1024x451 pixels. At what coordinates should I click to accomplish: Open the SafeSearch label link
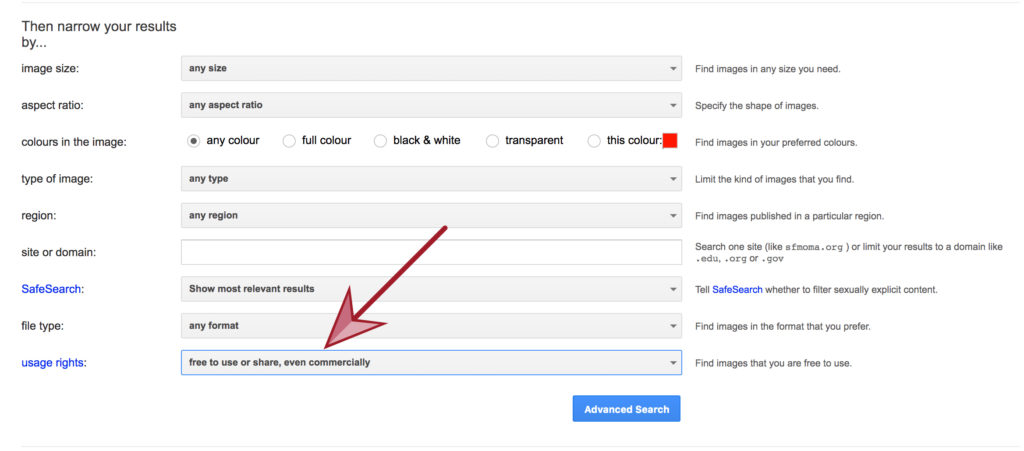[52, 289]
